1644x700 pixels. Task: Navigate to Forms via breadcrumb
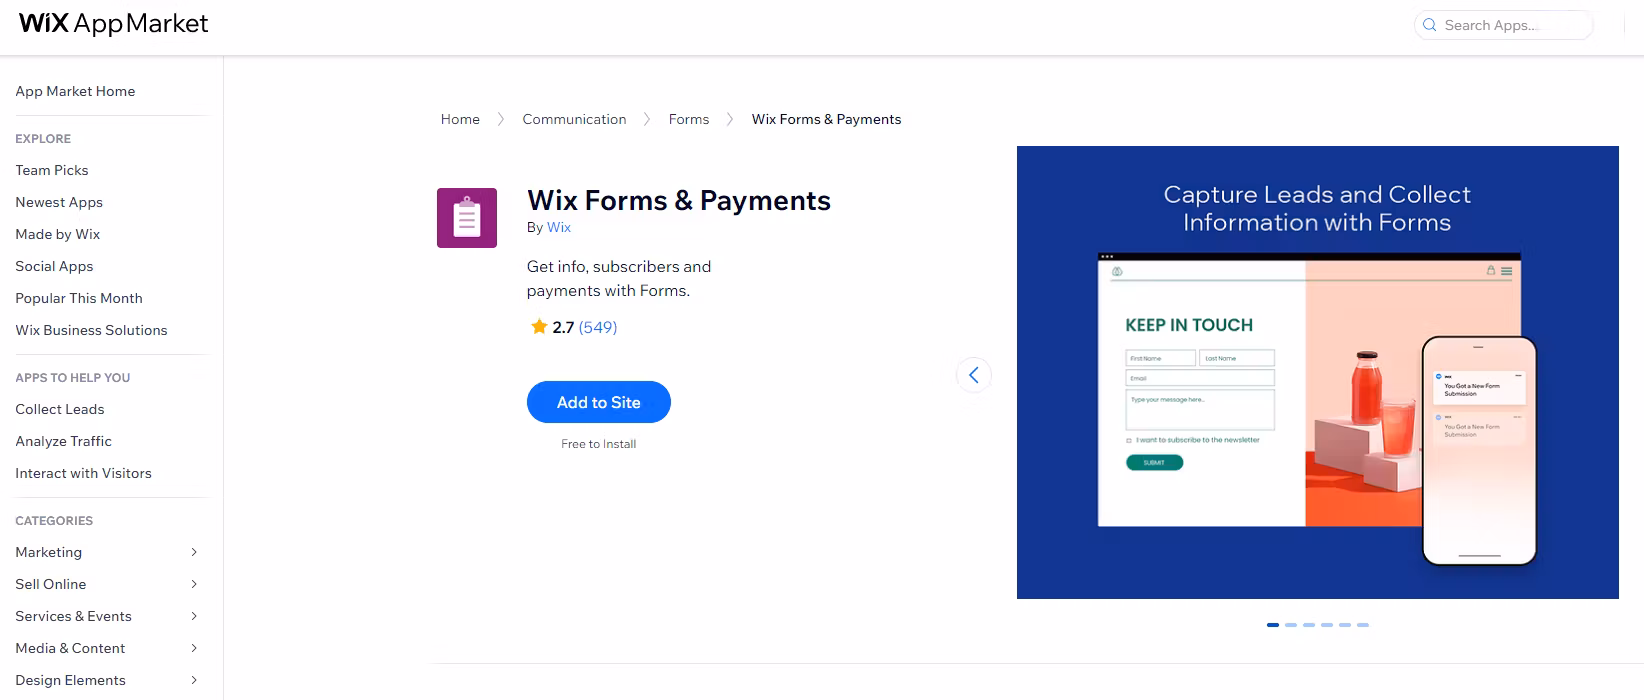[x=688, y=119]
